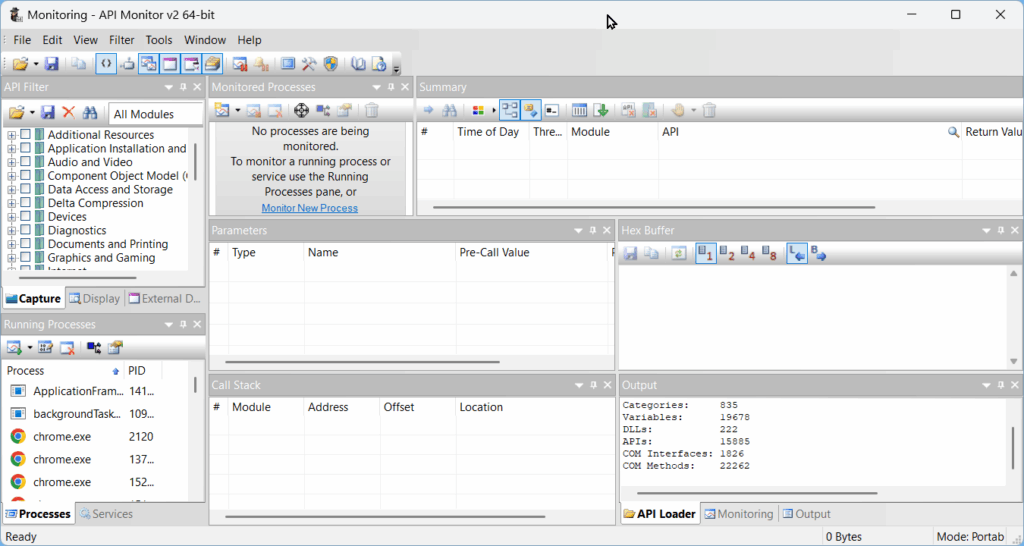This screenshot has height=546, width=1024.
Task: Check the Data Access and Storage checkbox
Action: [x=25, y=189]
